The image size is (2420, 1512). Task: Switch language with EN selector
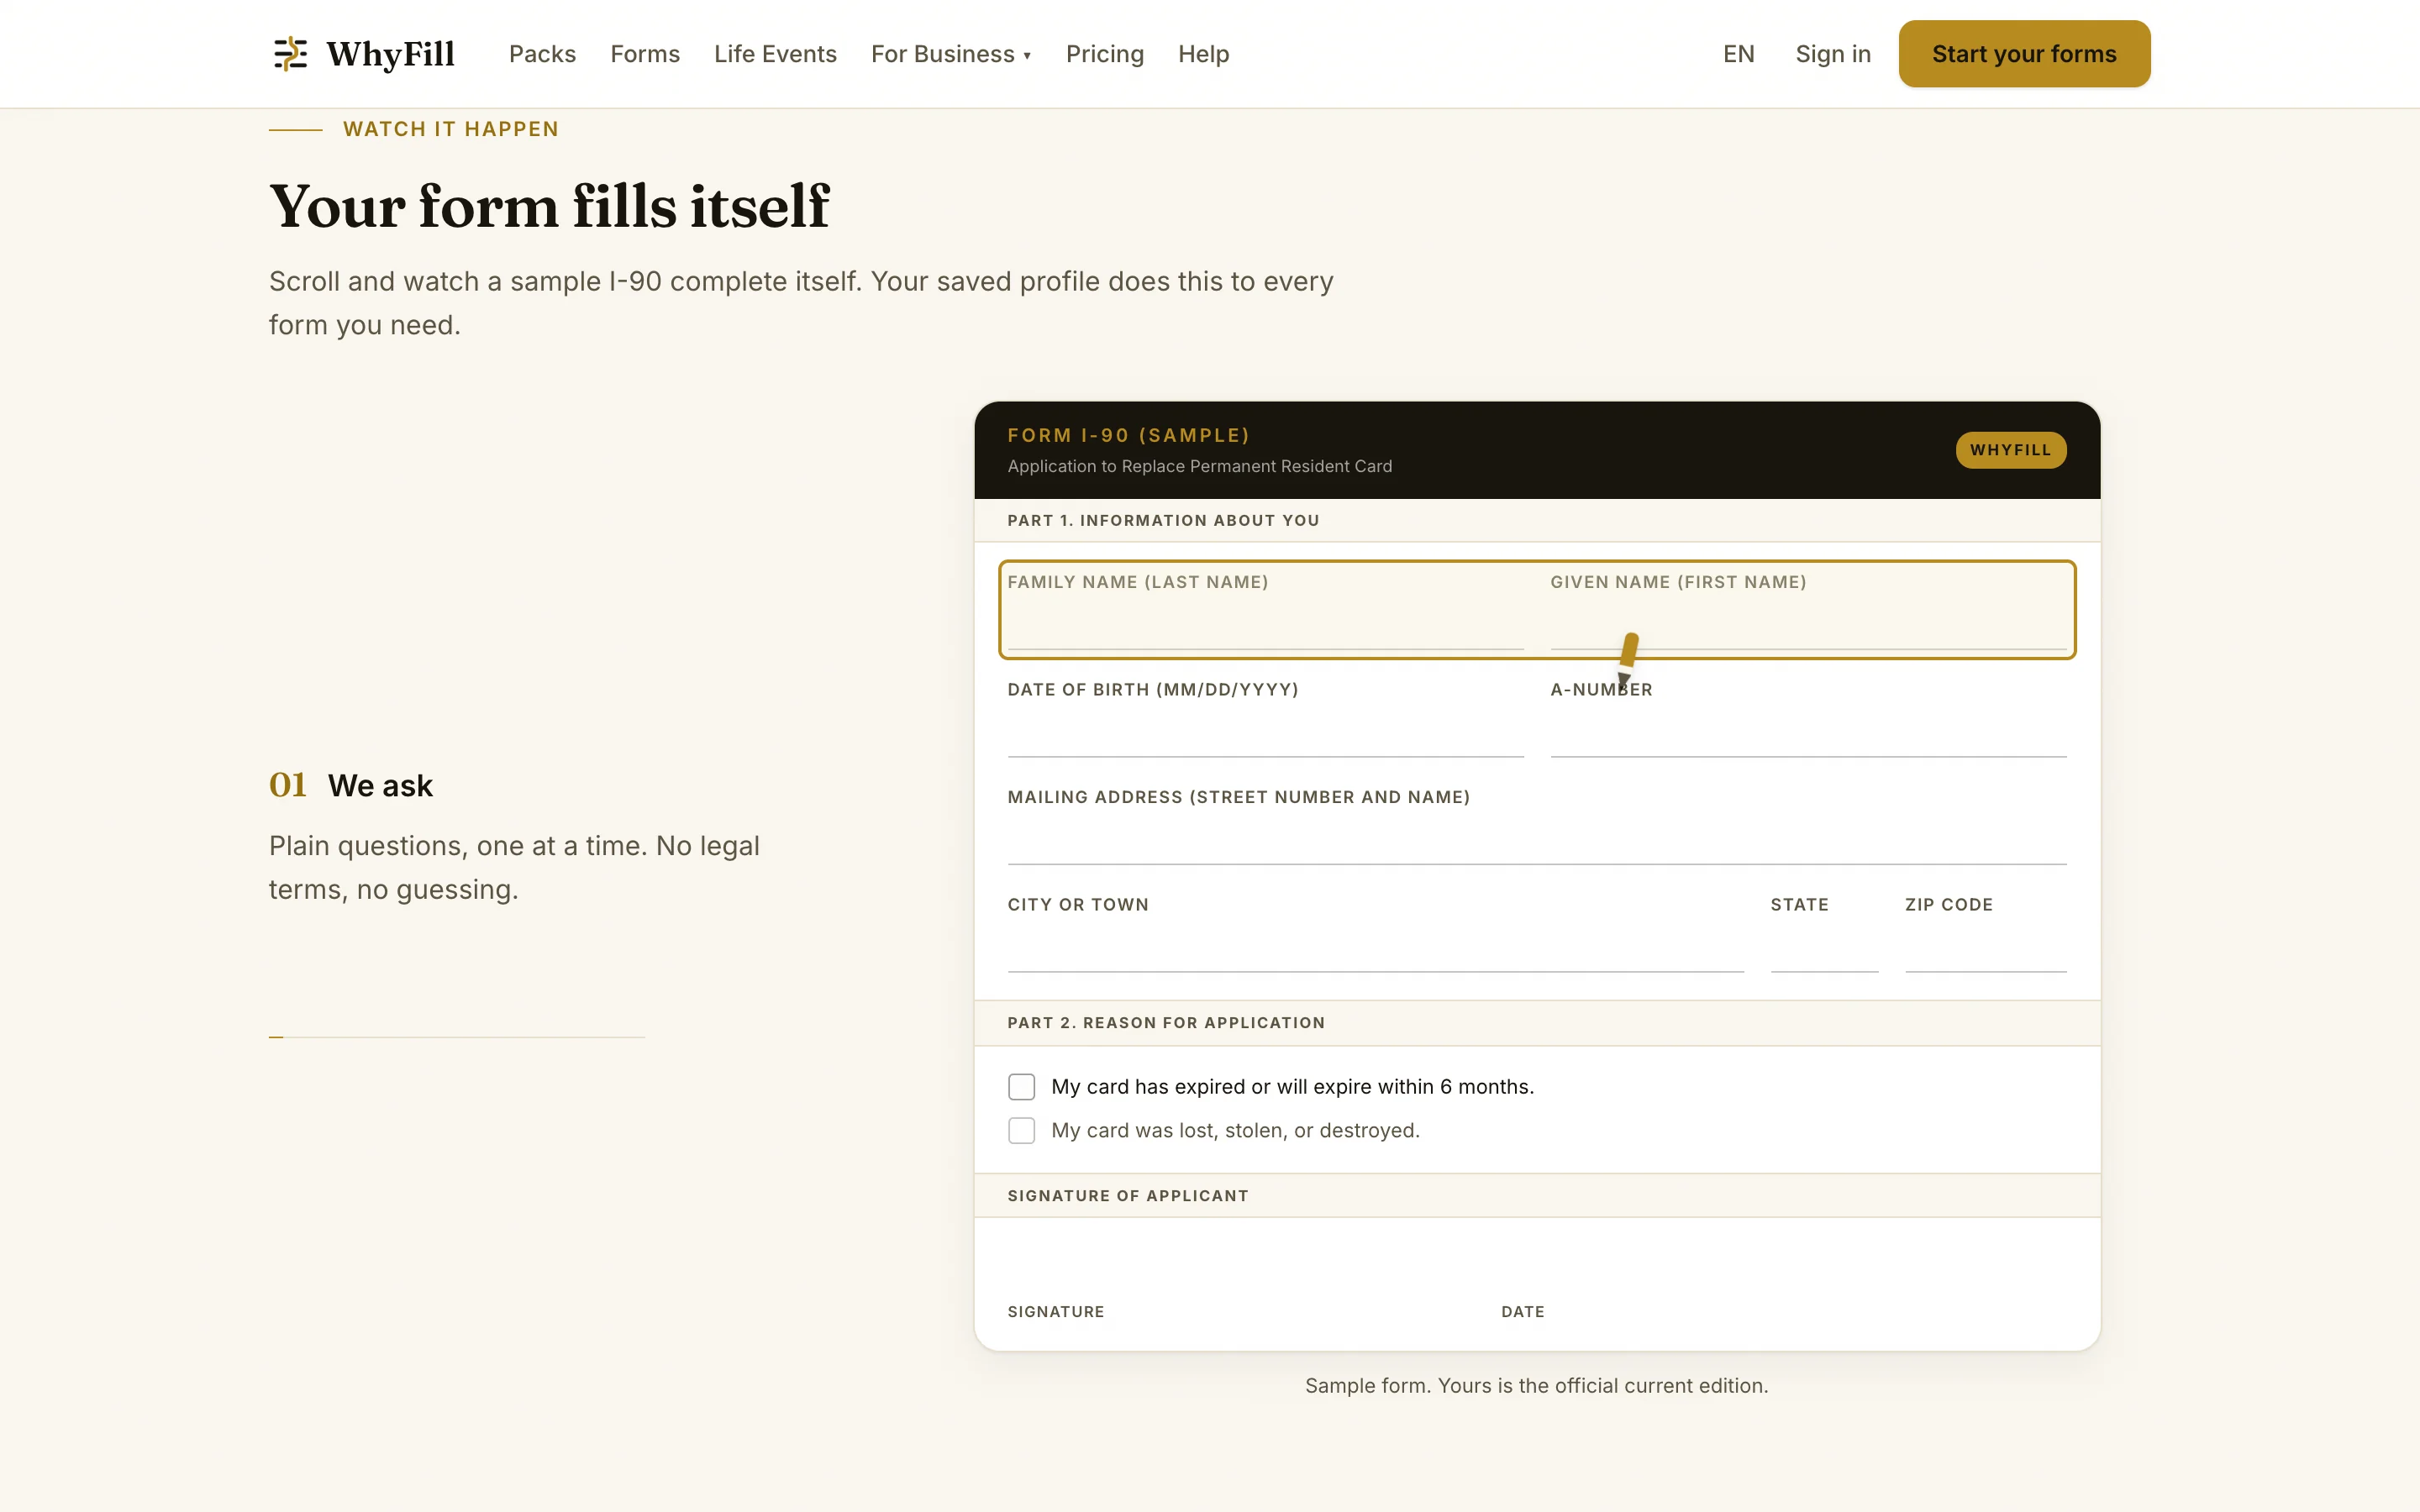pos(1738,54)
